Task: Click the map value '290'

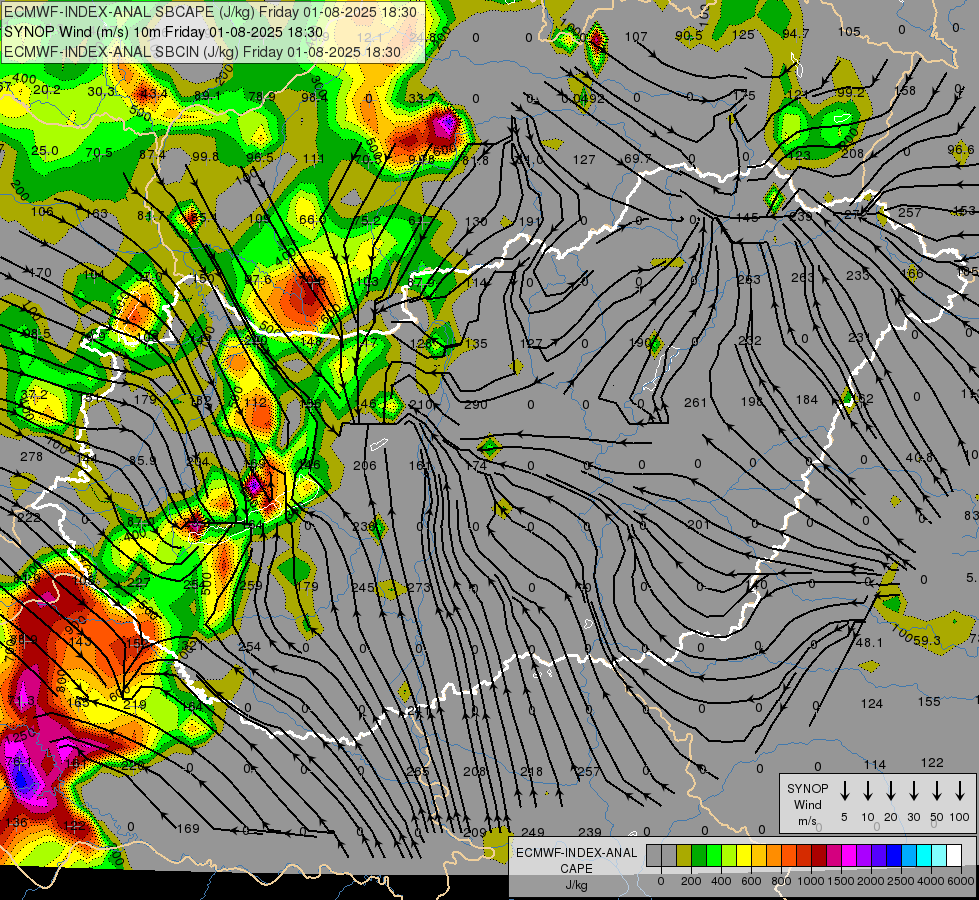Action: 476,405
